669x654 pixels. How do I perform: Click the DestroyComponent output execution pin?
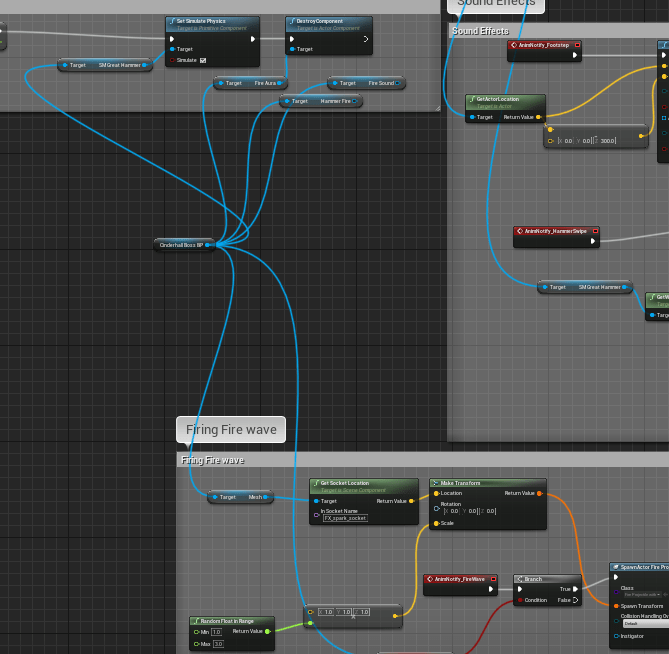click(x=366, y=39)
